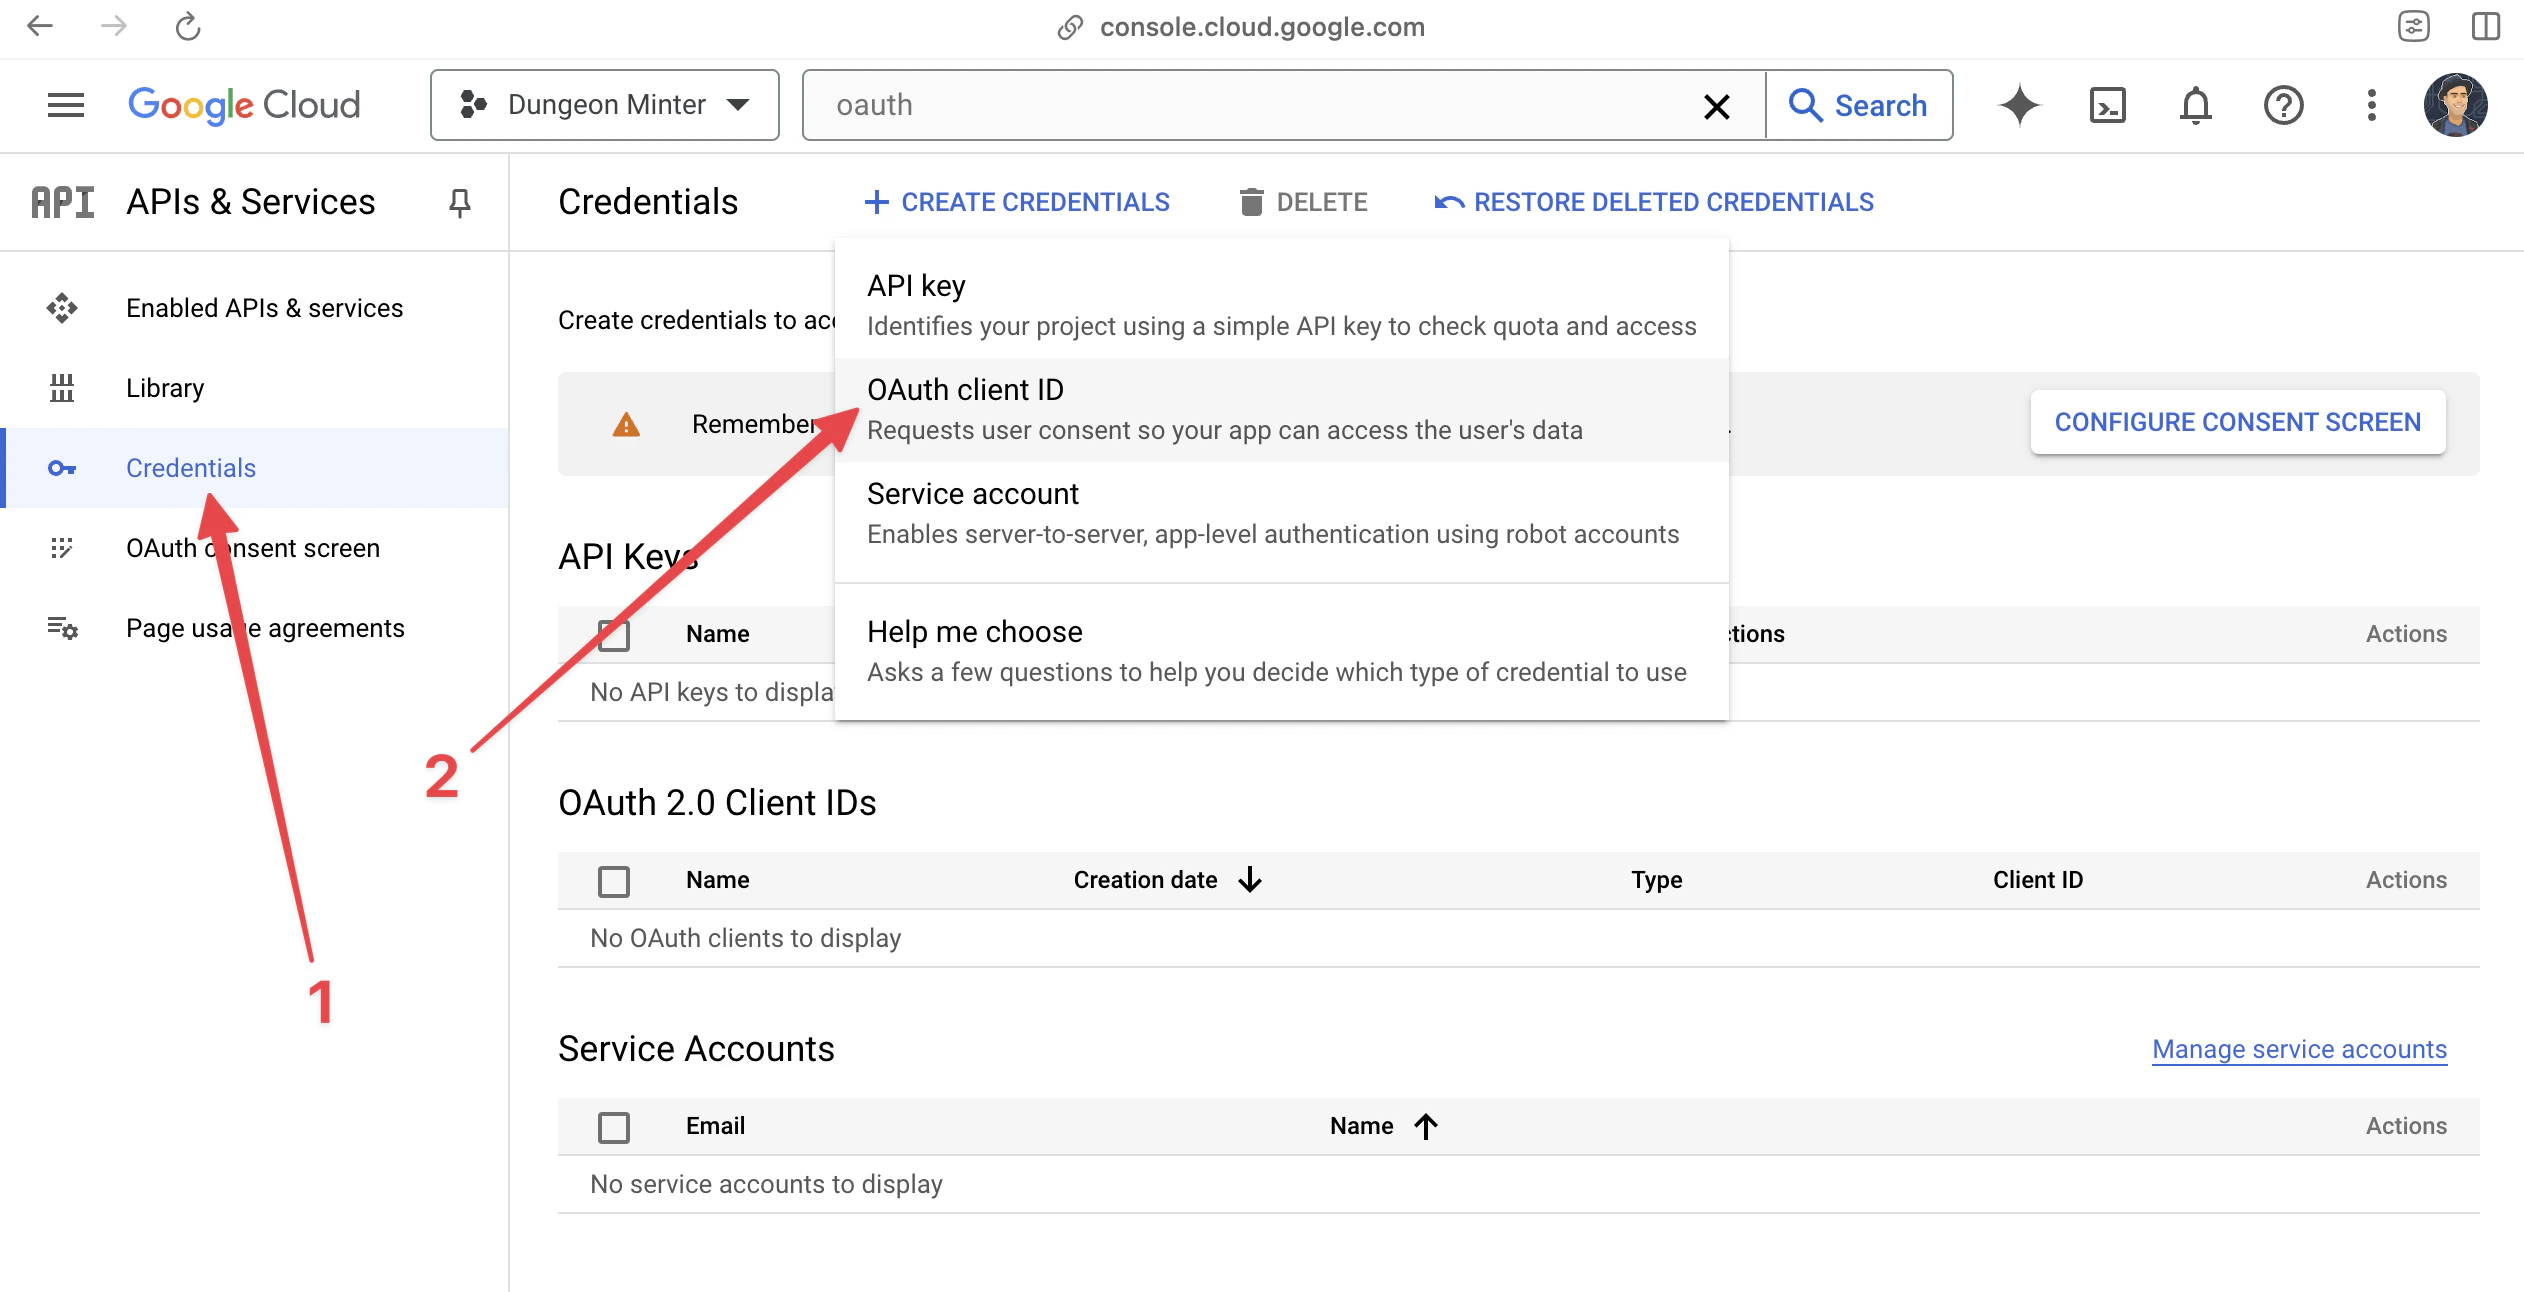Viewport: 2524px width, 1292px height.
Task: Open the Library section
Action: click(164, 388)
